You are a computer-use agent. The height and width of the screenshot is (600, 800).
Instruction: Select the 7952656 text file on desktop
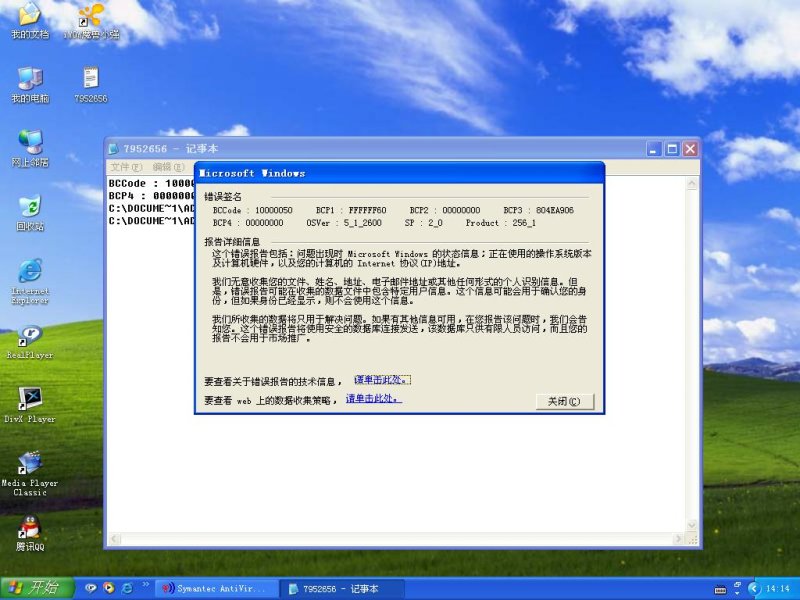[x=91, y=84]
